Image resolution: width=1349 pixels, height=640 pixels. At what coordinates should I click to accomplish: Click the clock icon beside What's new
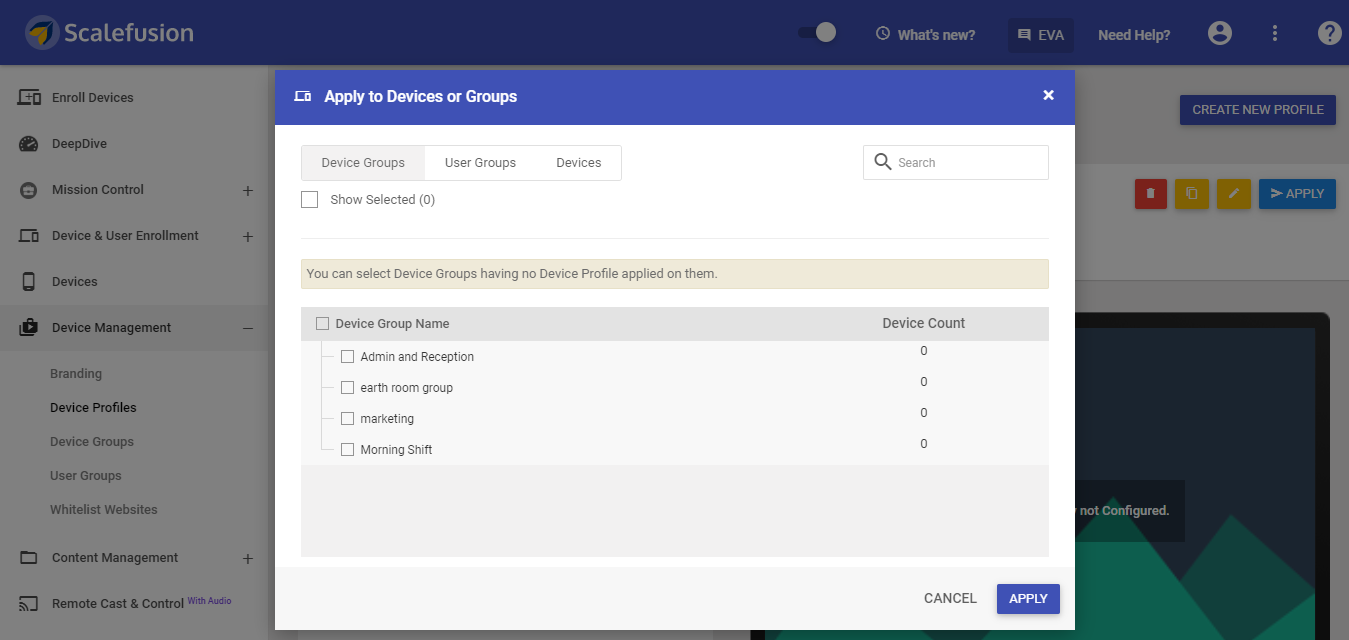point(883,34)
